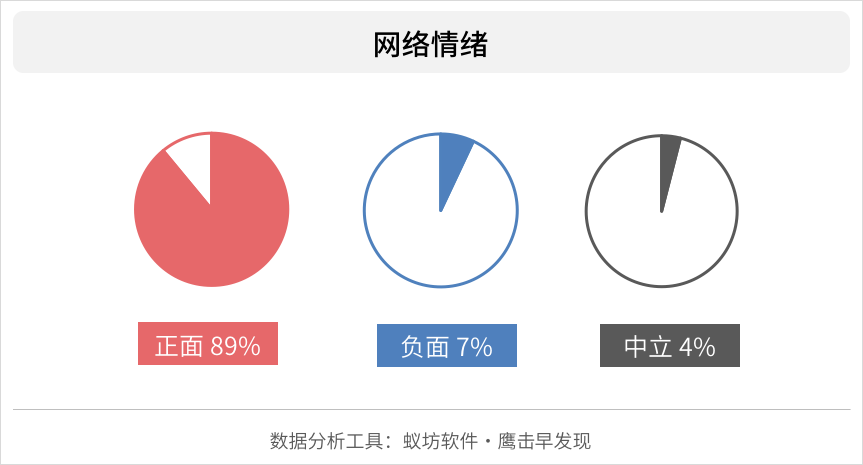Click the blue 负面 7% label
This screenshot has width=863, height=465.
(x=447, y=346)
